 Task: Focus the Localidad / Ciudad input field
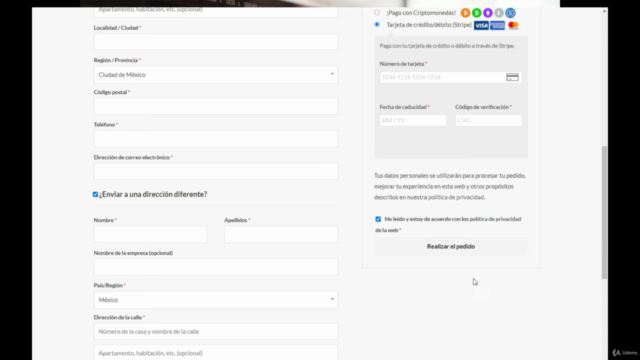[x=216, y=42]
